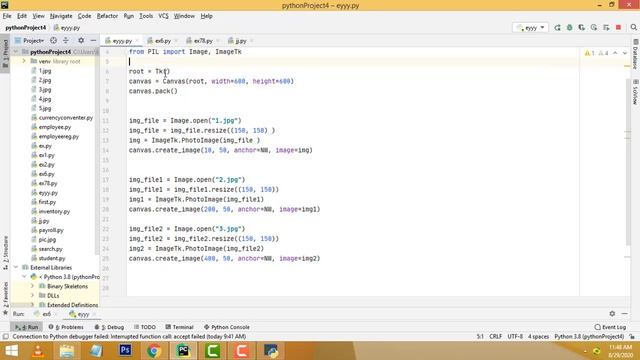Click the CRLF line separator widget
The height and width of the screenshot is (360, 640).
[x=496, y=337]
